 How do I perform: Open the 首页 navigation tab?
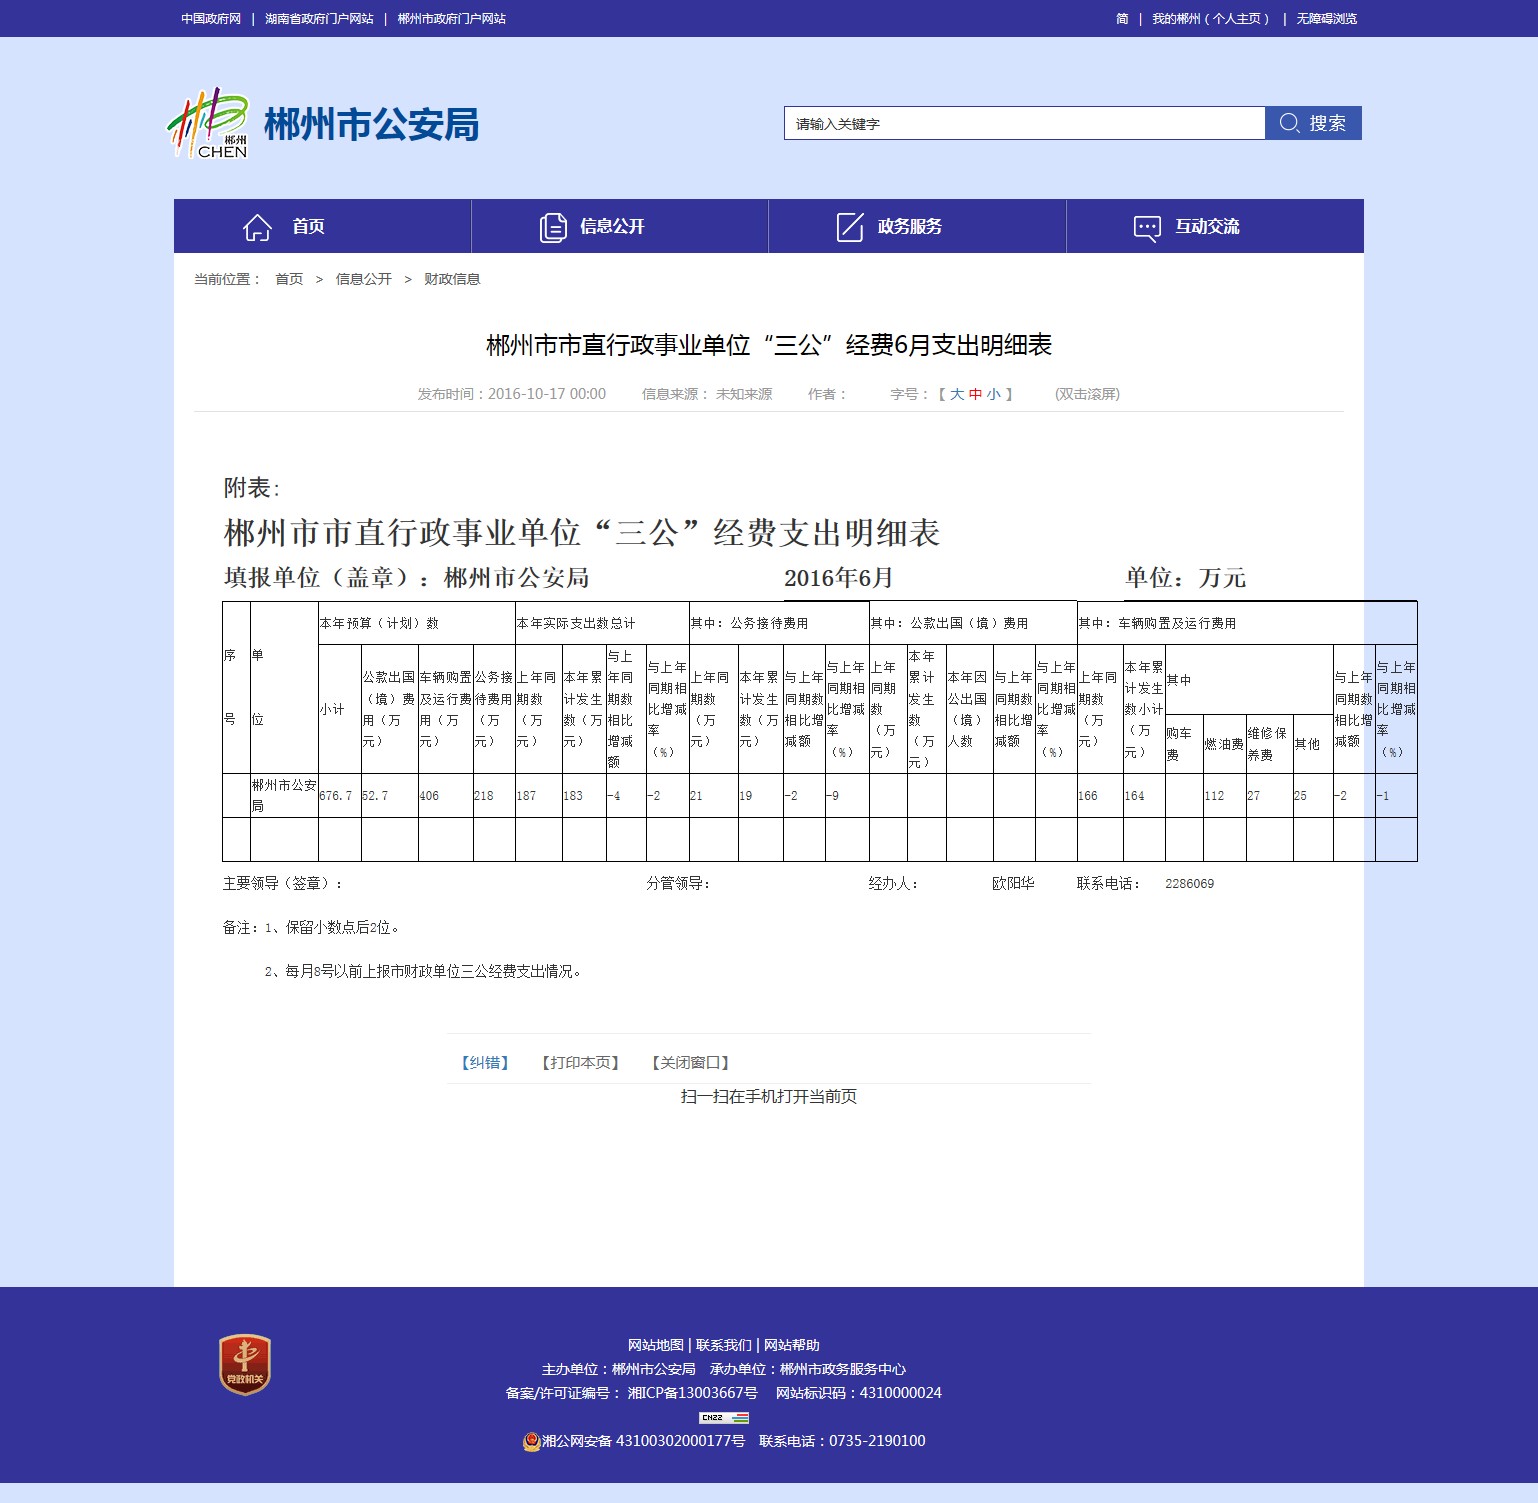pos(322,226)
